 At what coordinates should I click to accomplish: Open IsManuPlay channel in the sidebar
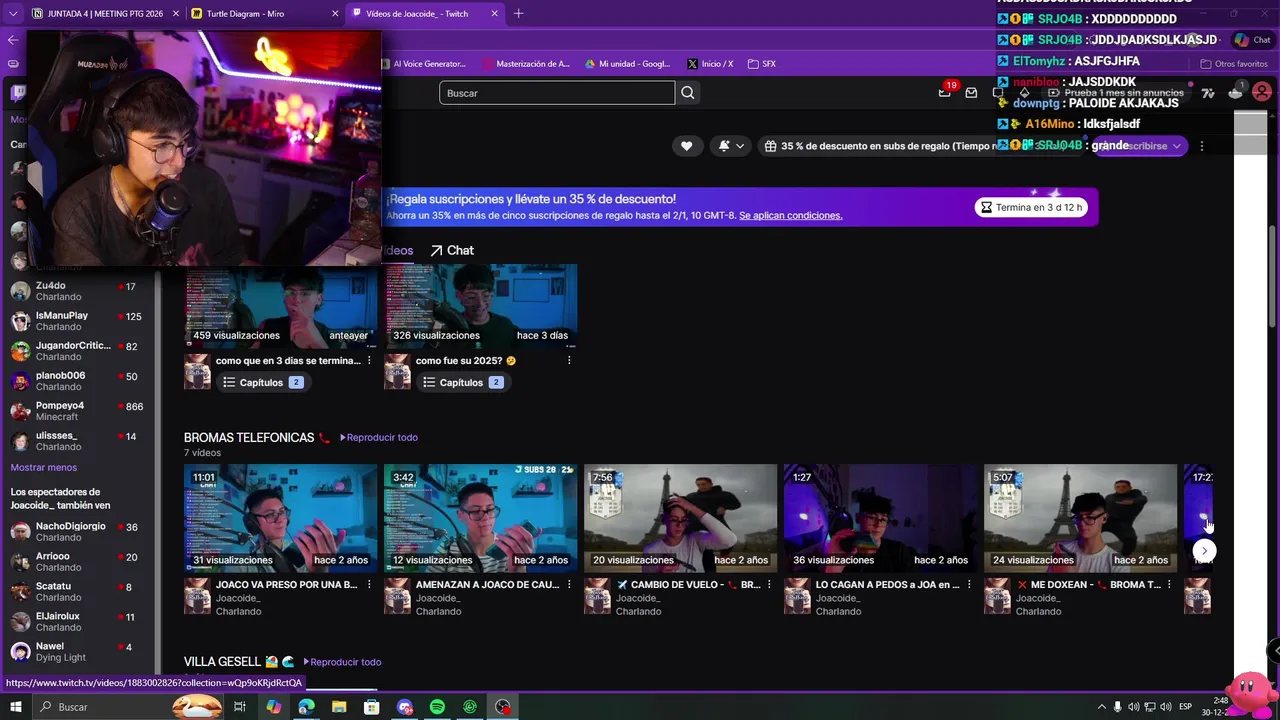point(78,321)
